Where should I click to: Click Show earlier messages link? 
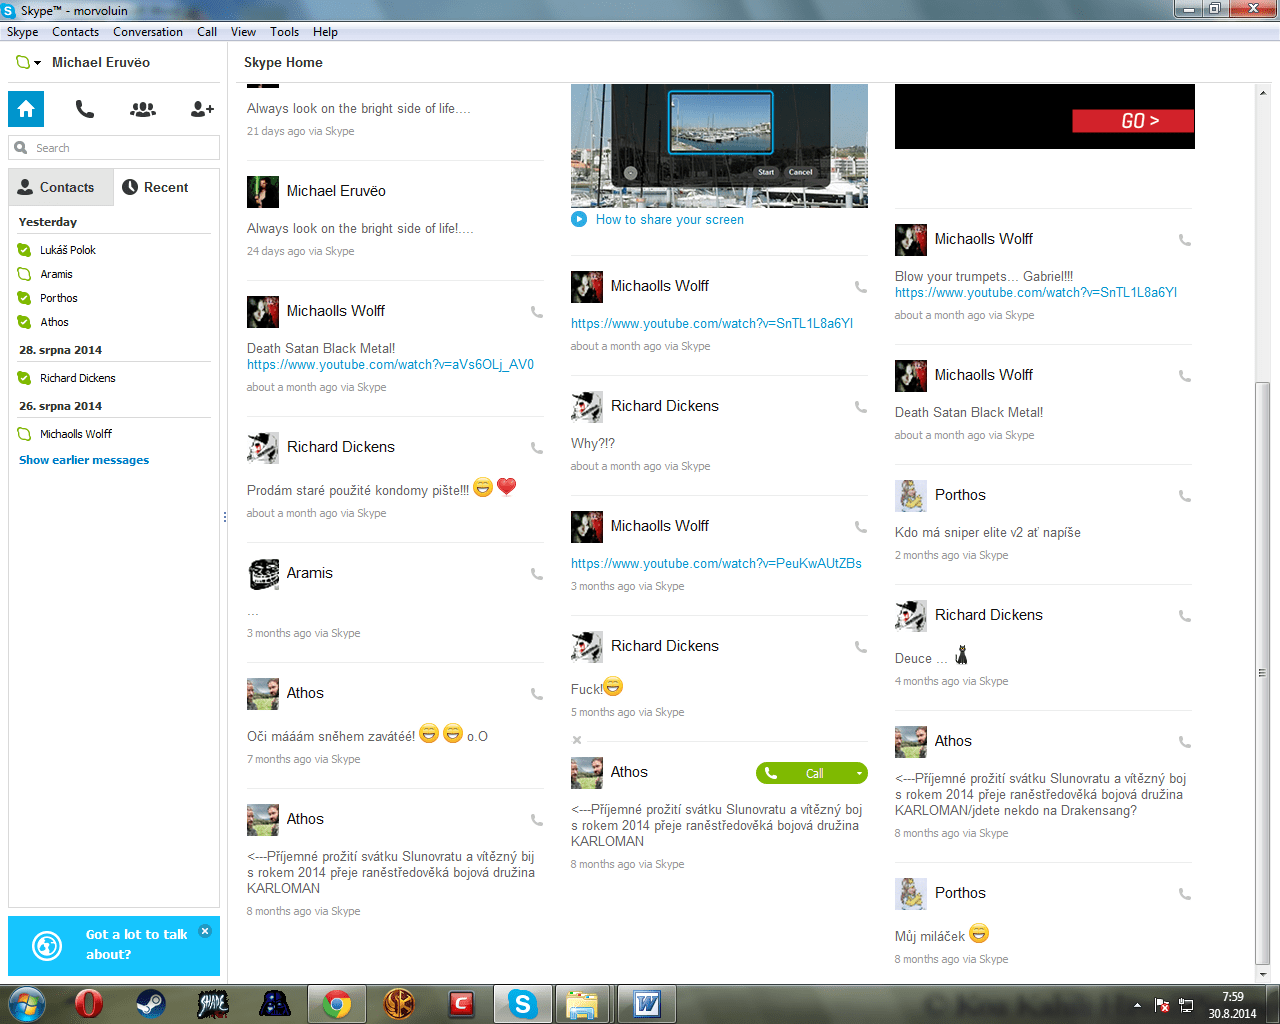[84, 460]
